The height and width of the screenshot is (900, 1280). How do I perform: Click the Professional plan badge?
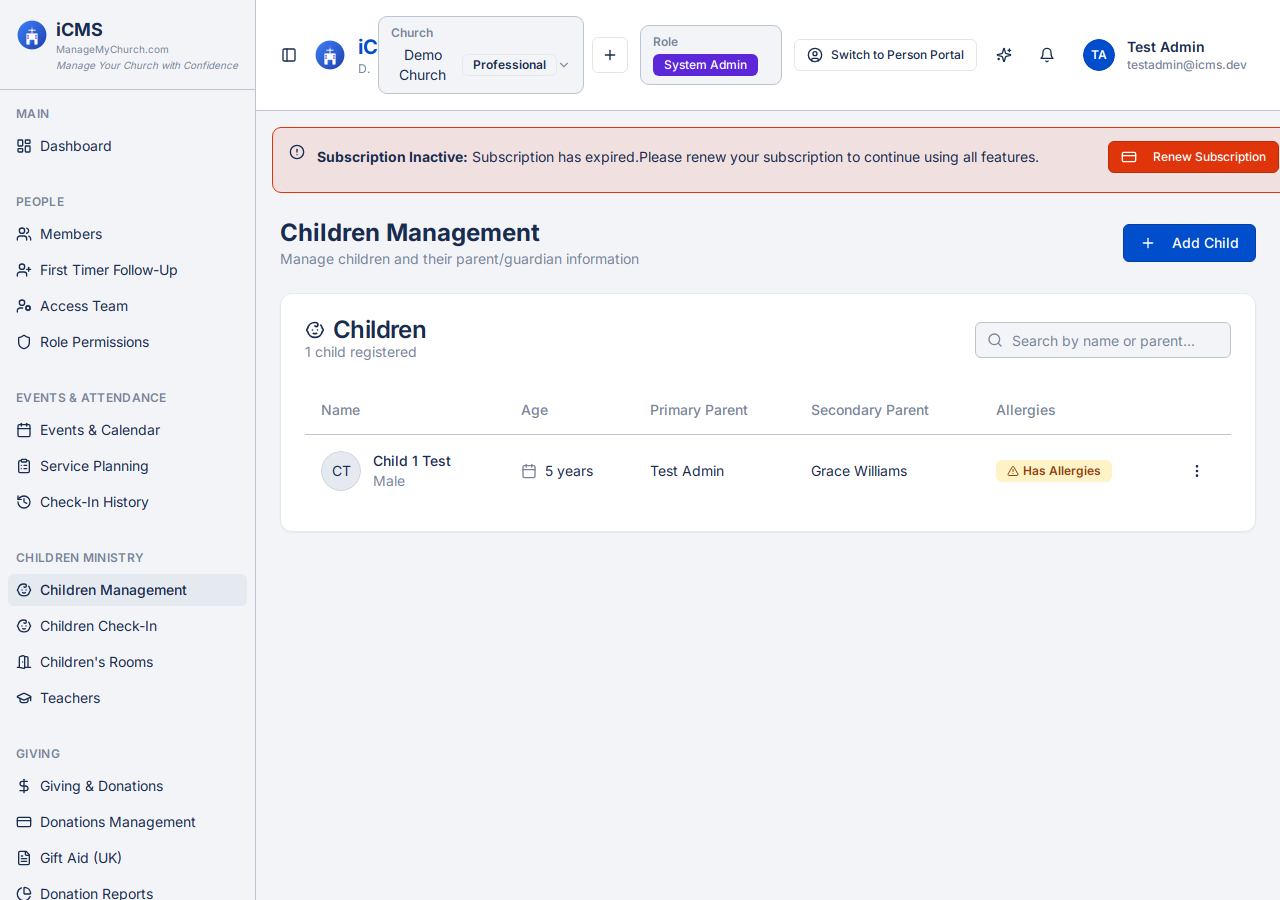pyautogui.click(x=509, y=65)
